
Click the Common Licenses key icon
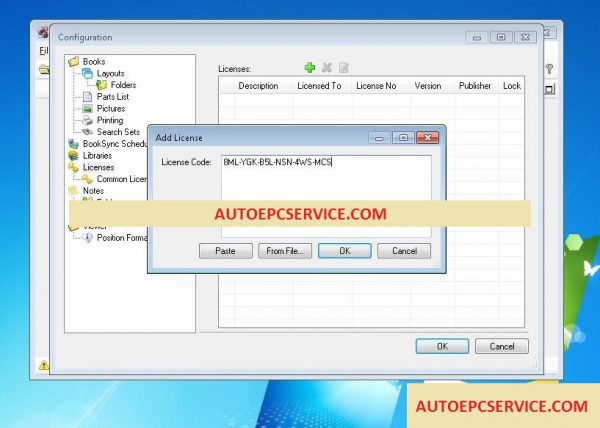87,179
